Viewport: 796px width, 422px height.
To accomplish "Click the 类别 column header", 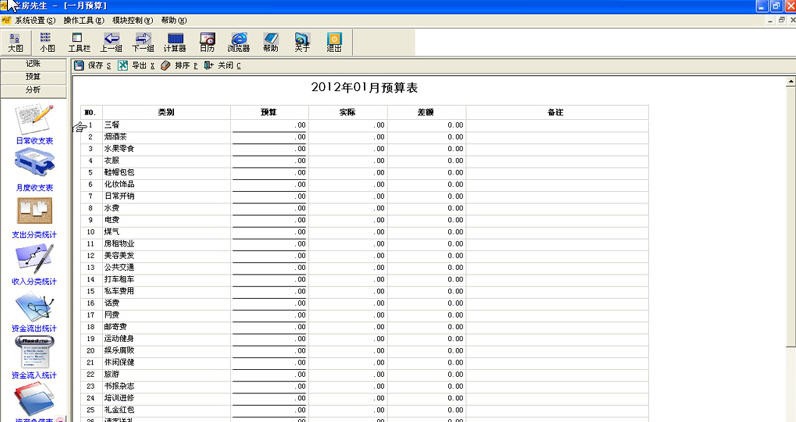I will pos(167,112).
